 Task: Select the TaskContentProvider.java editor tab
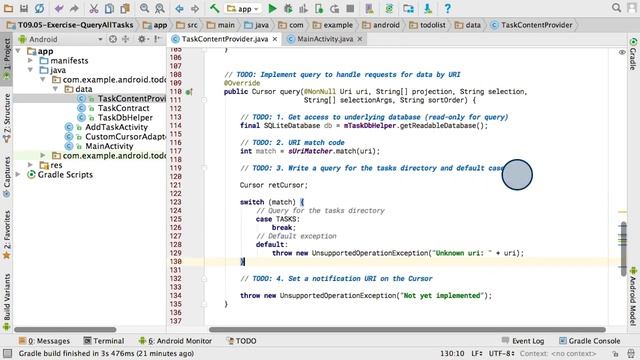[x=225, y=39]
